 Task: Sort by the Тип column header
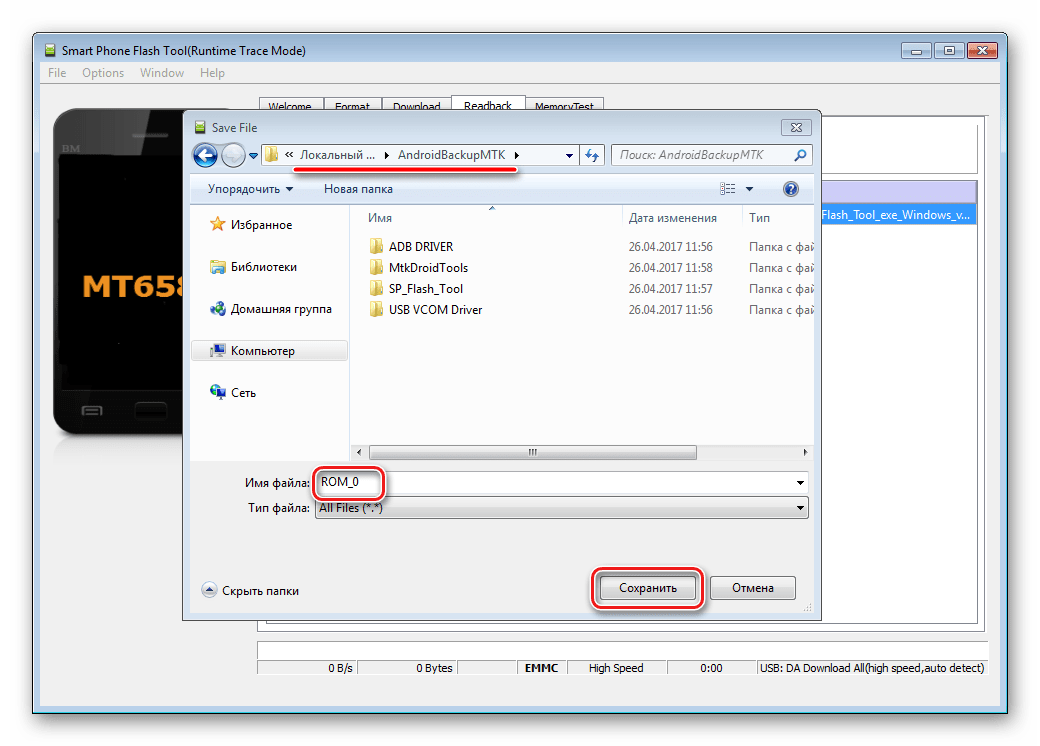click(759, 218)
